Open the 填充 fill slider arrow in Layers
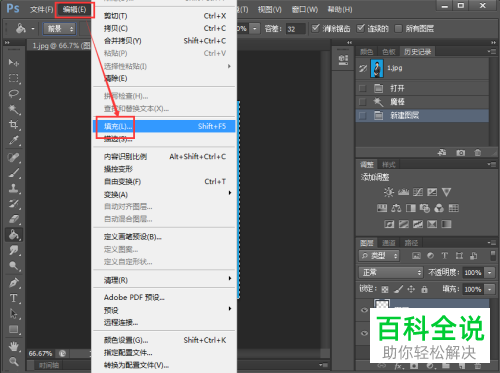 [x=490, y=289]
